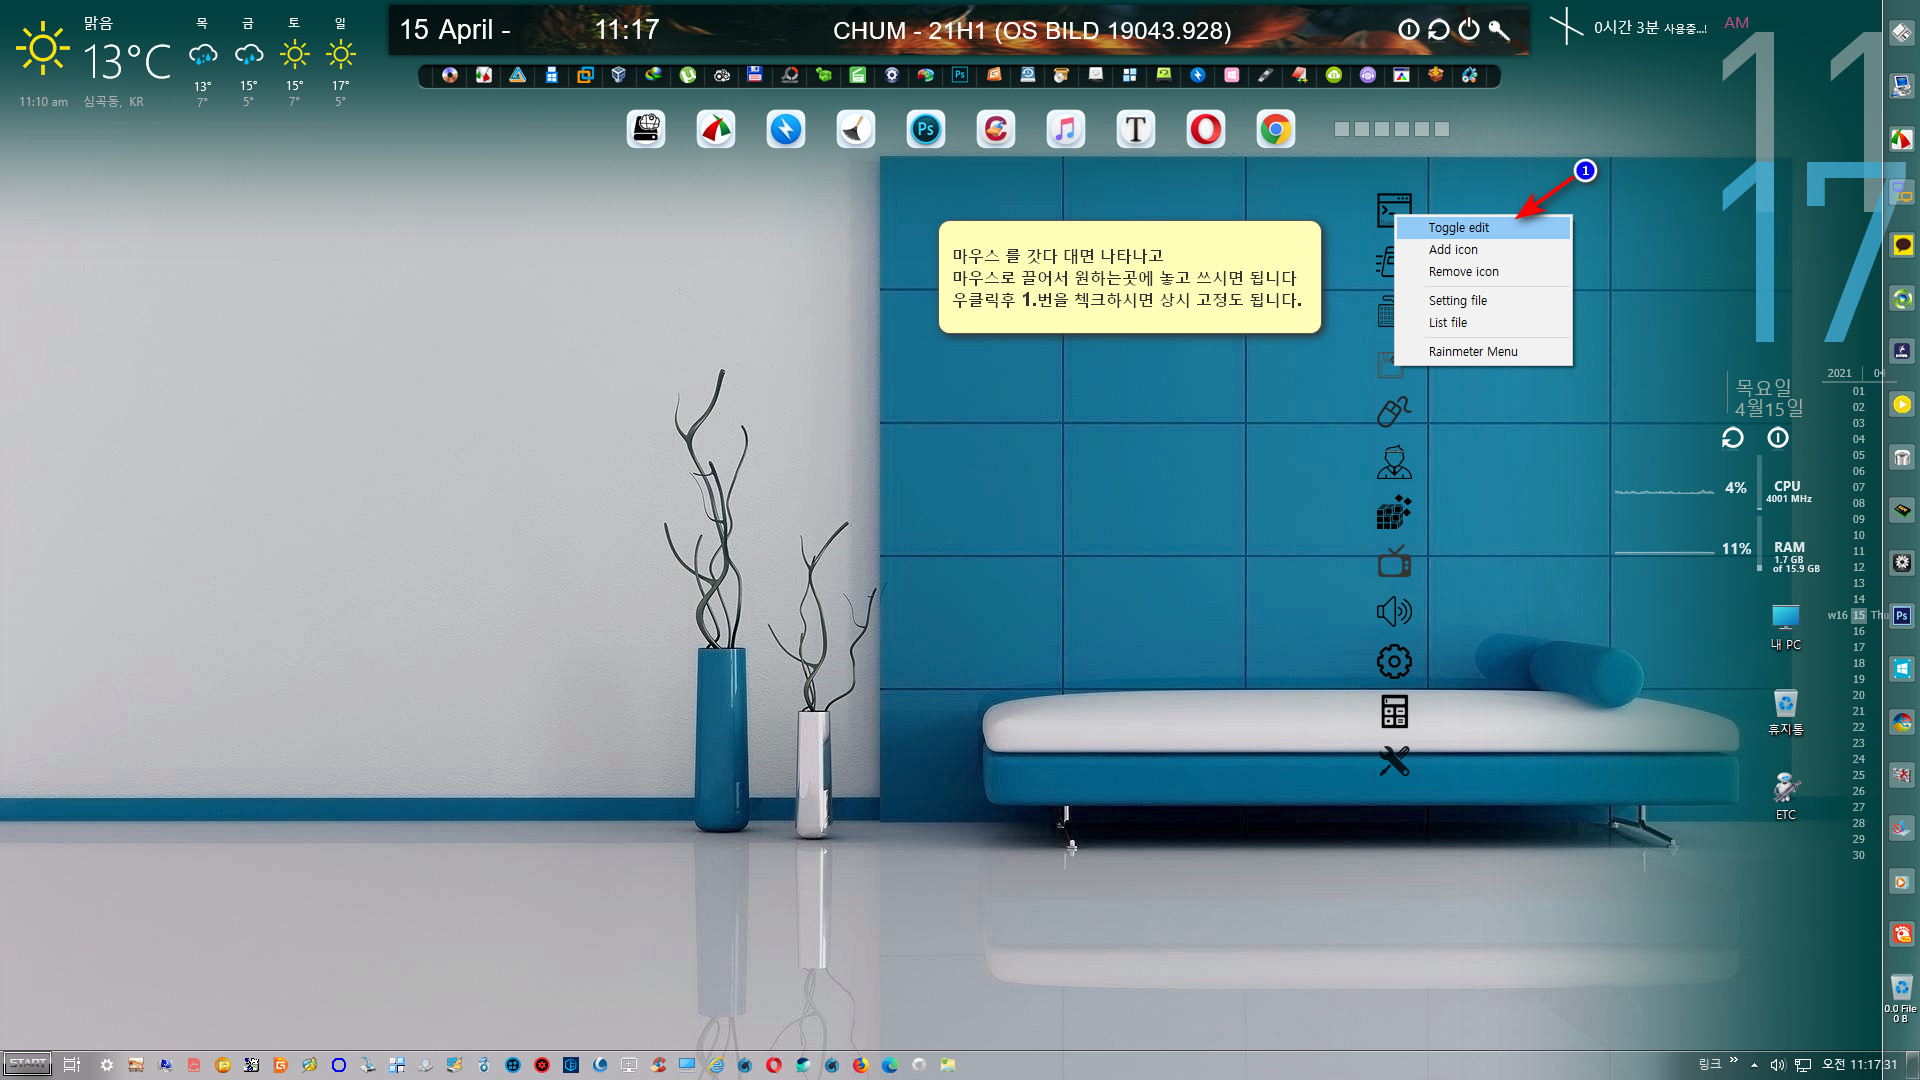
Task: Open the calculator icon in the vertical launcher
Action: [1394, 712]
